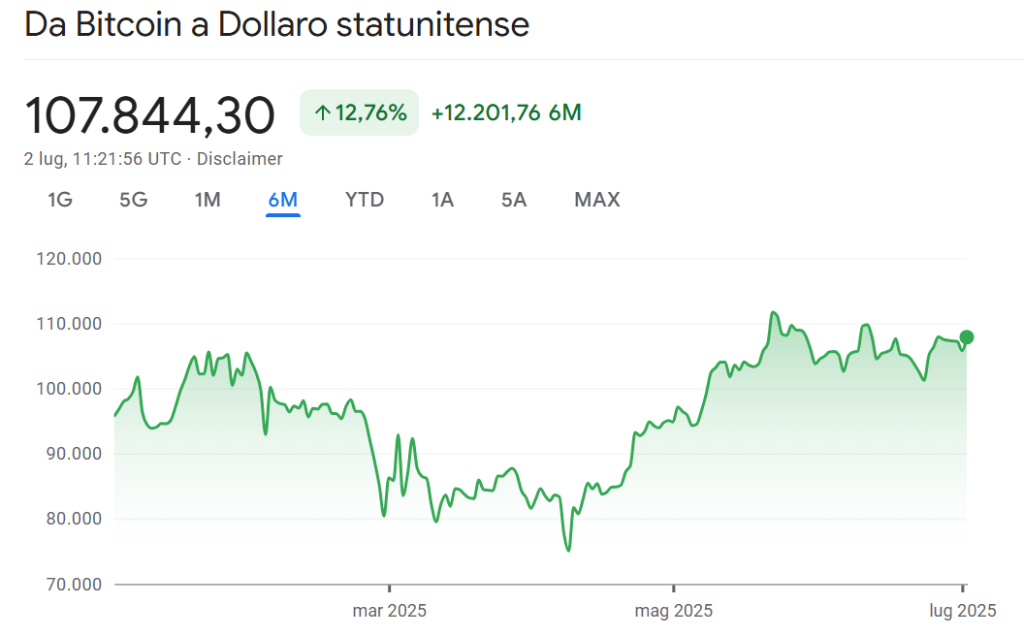
Task: Click the 2 lug UTC timestamp
Action: [104, 159]
